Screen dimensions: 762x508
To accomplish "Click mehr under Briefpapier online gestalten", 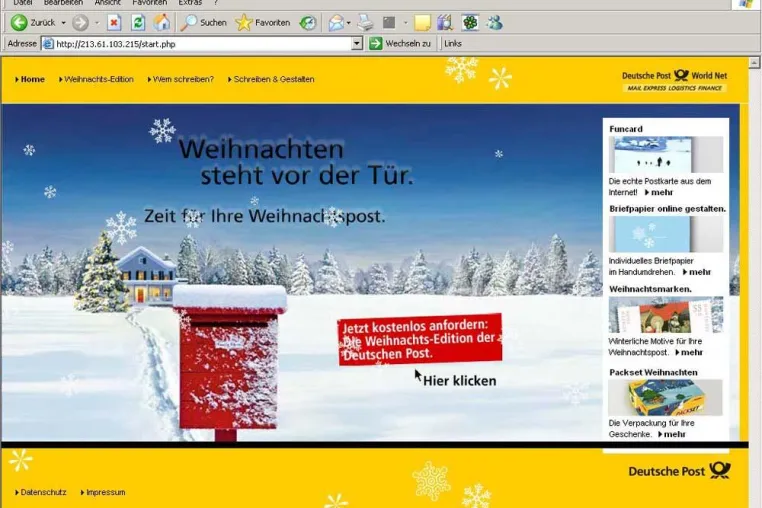I will coord(697,272).
